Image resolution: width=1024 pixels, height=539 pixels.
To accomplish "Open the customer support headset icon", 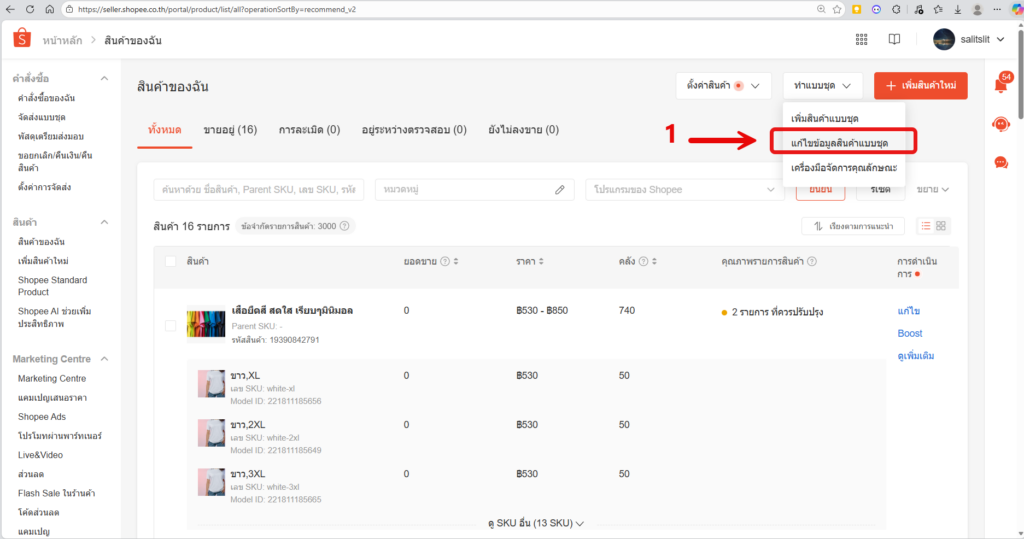I will [1000, 124].
